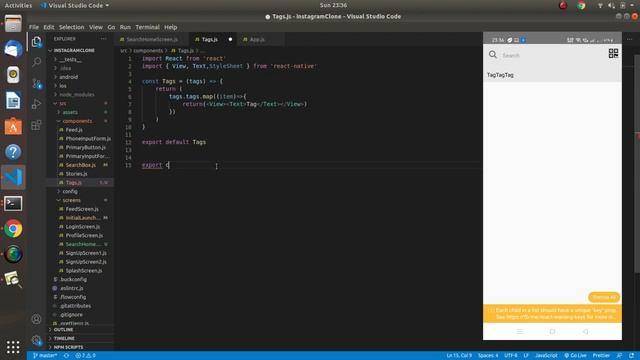Screen dimensions: 640x360
Task: Open LibreOffice Writer from the dock
Action: [x=13, y=100]
